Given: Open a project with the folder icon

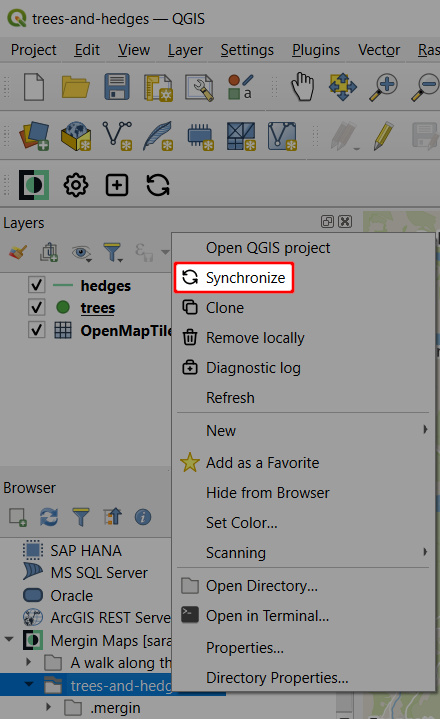Looking at the screenshot, I should tap(75, 87).
